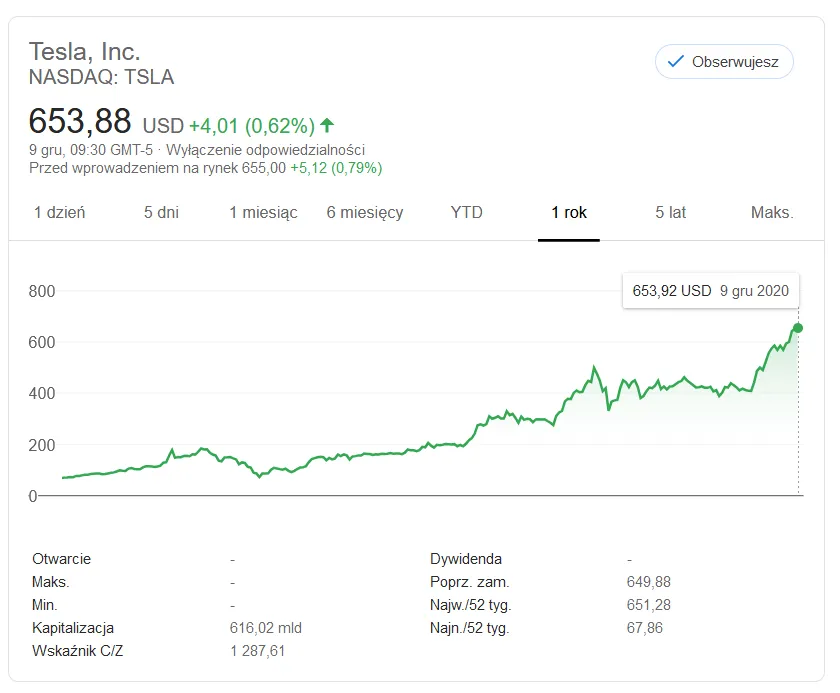Toggle the Obserwujesz follow button
This screenshot has width=840, height=693.
(x=724, y=62)
